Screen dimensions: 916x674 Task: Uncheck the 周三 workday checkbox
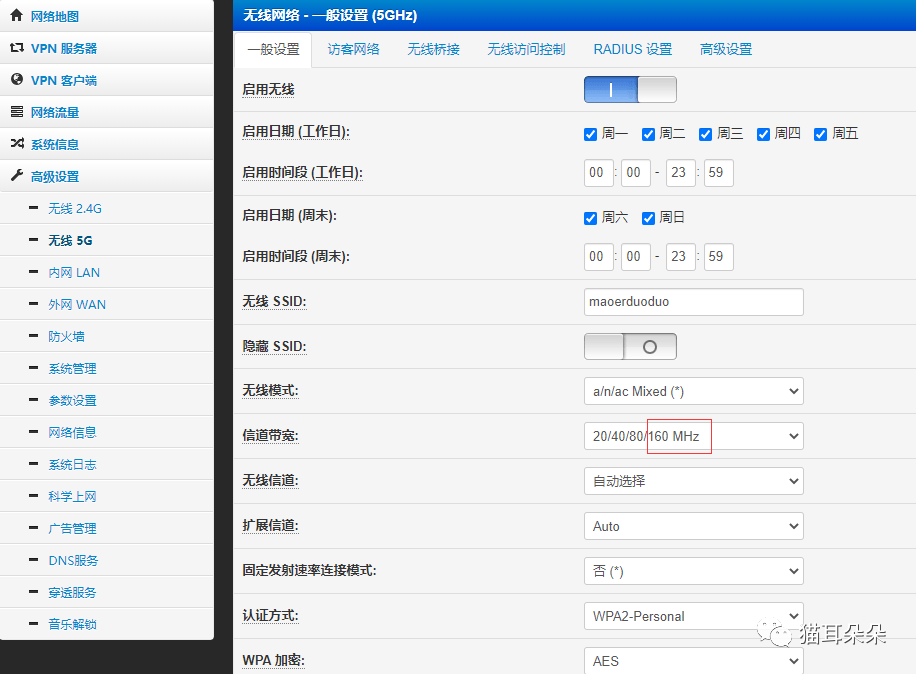[x=706, y=133]
